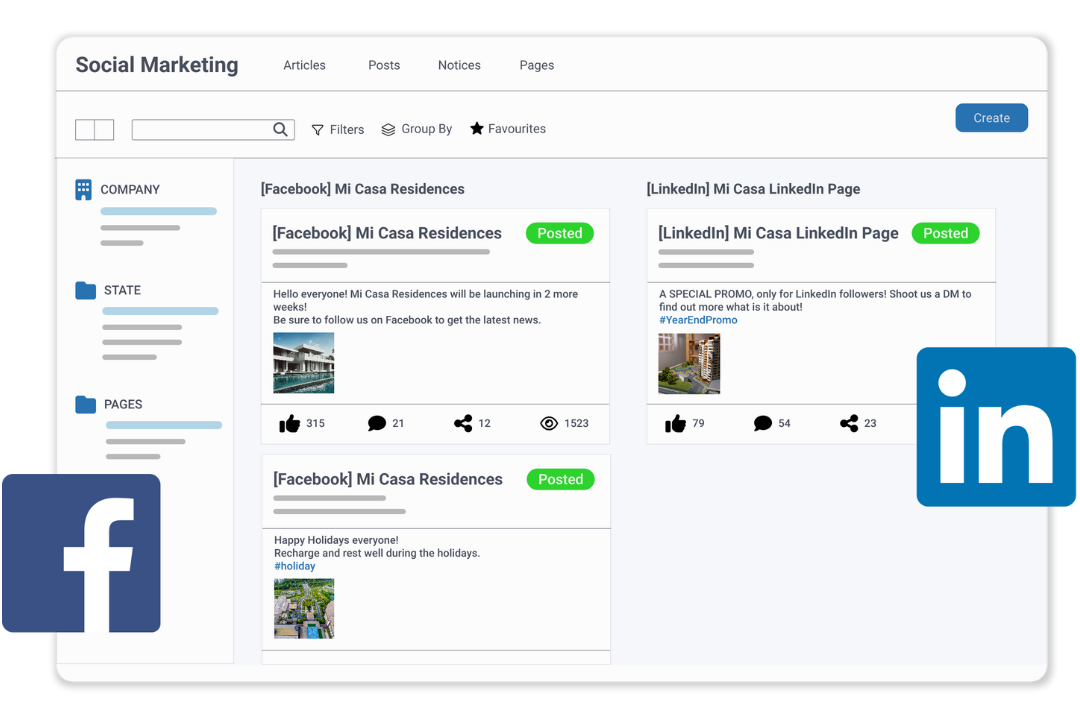Click thumbs-up icon with 315 likes
The height and width of the screenshot is (720, 1080).
pyautogui.click(x=289, y=423)
